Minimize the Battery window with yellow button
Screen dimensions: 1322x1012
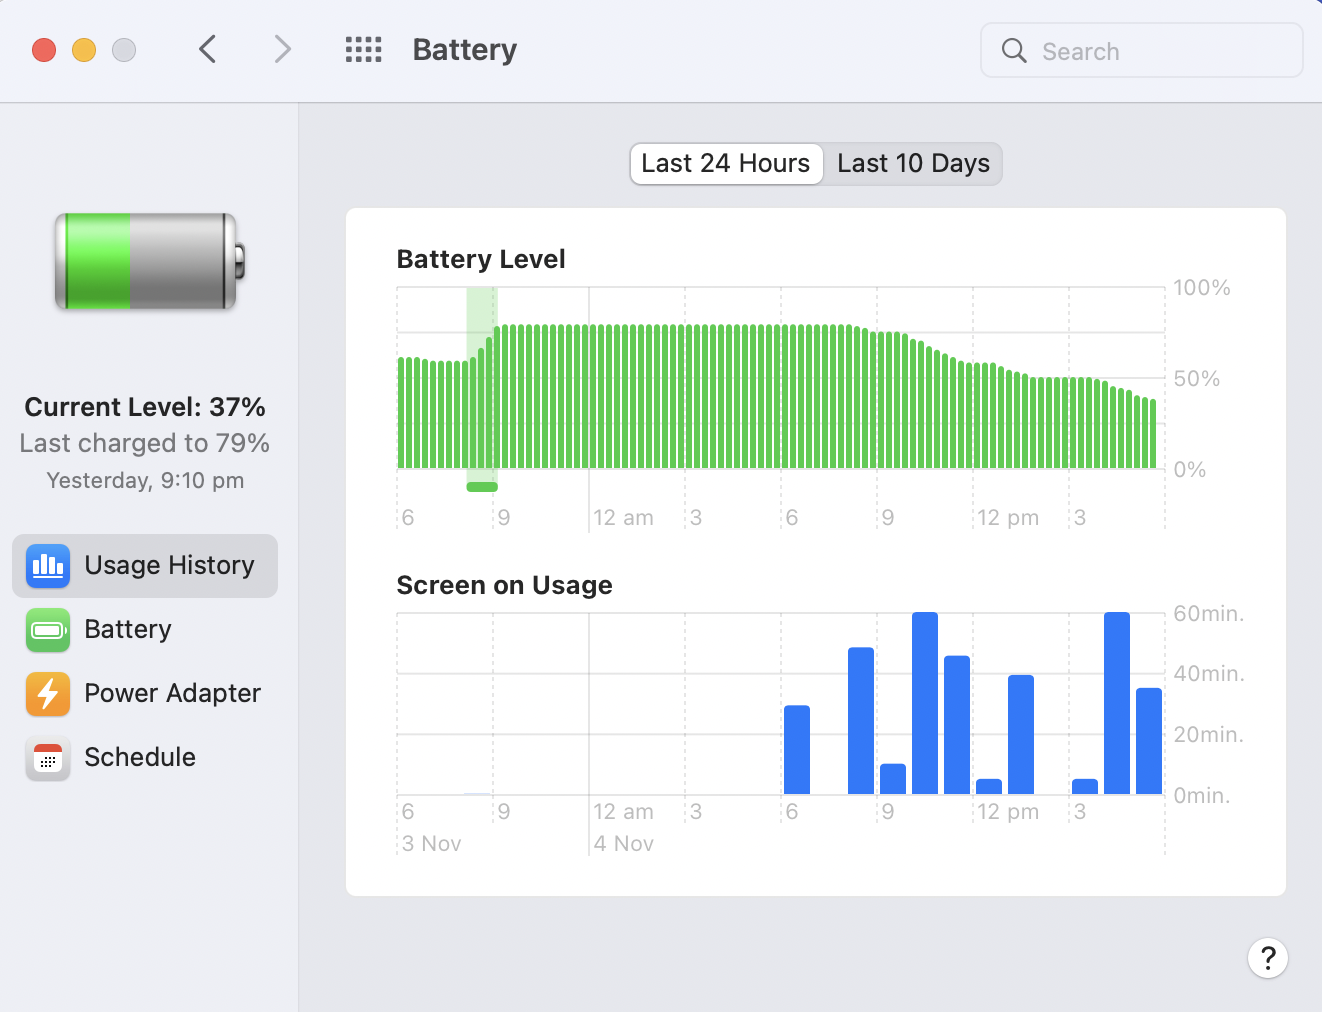tap(84, 50)
